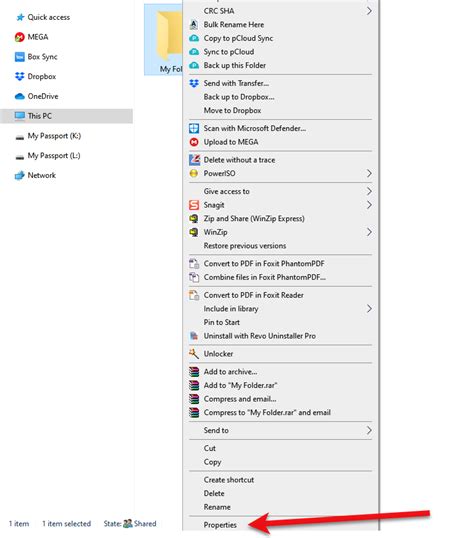Click the Network icon in sidebar
Screen dimensions: 474x538
pyautogui.click(x=20, y=175)
